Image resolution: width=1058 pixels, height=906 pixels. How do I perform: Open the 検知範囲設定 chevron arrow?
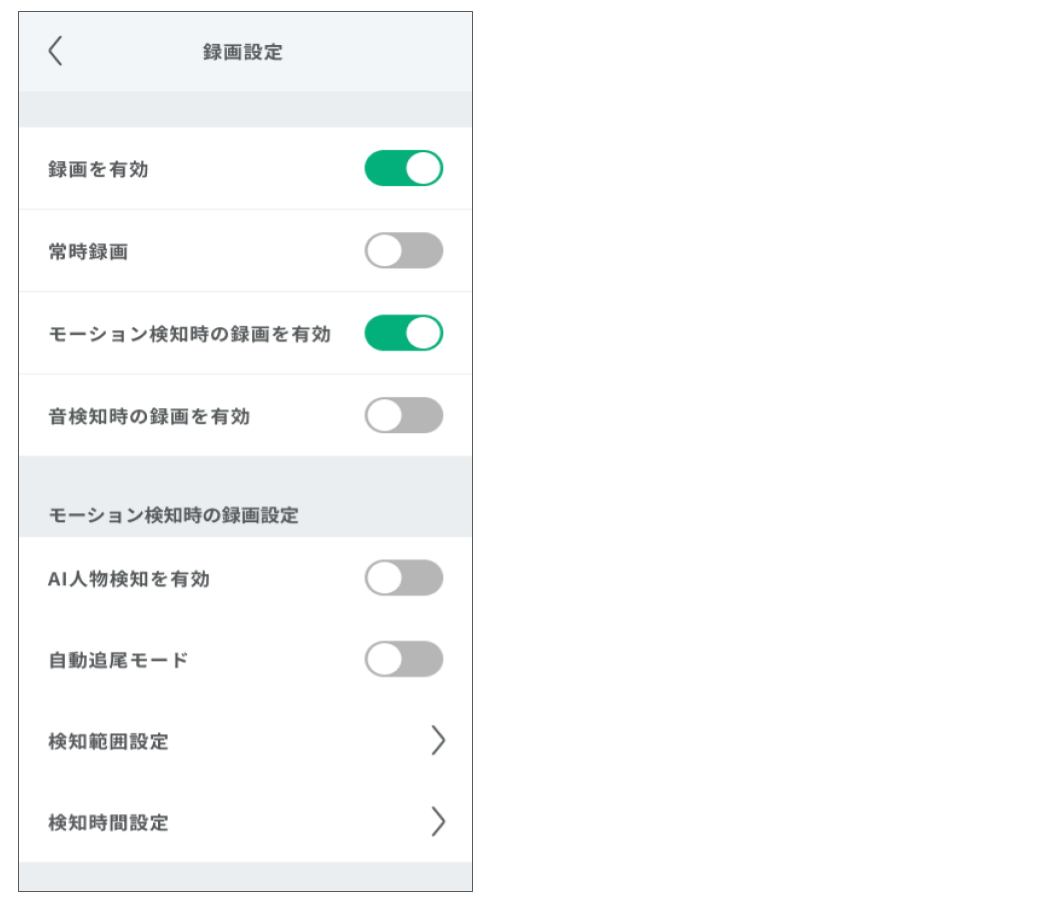point(437,741)
